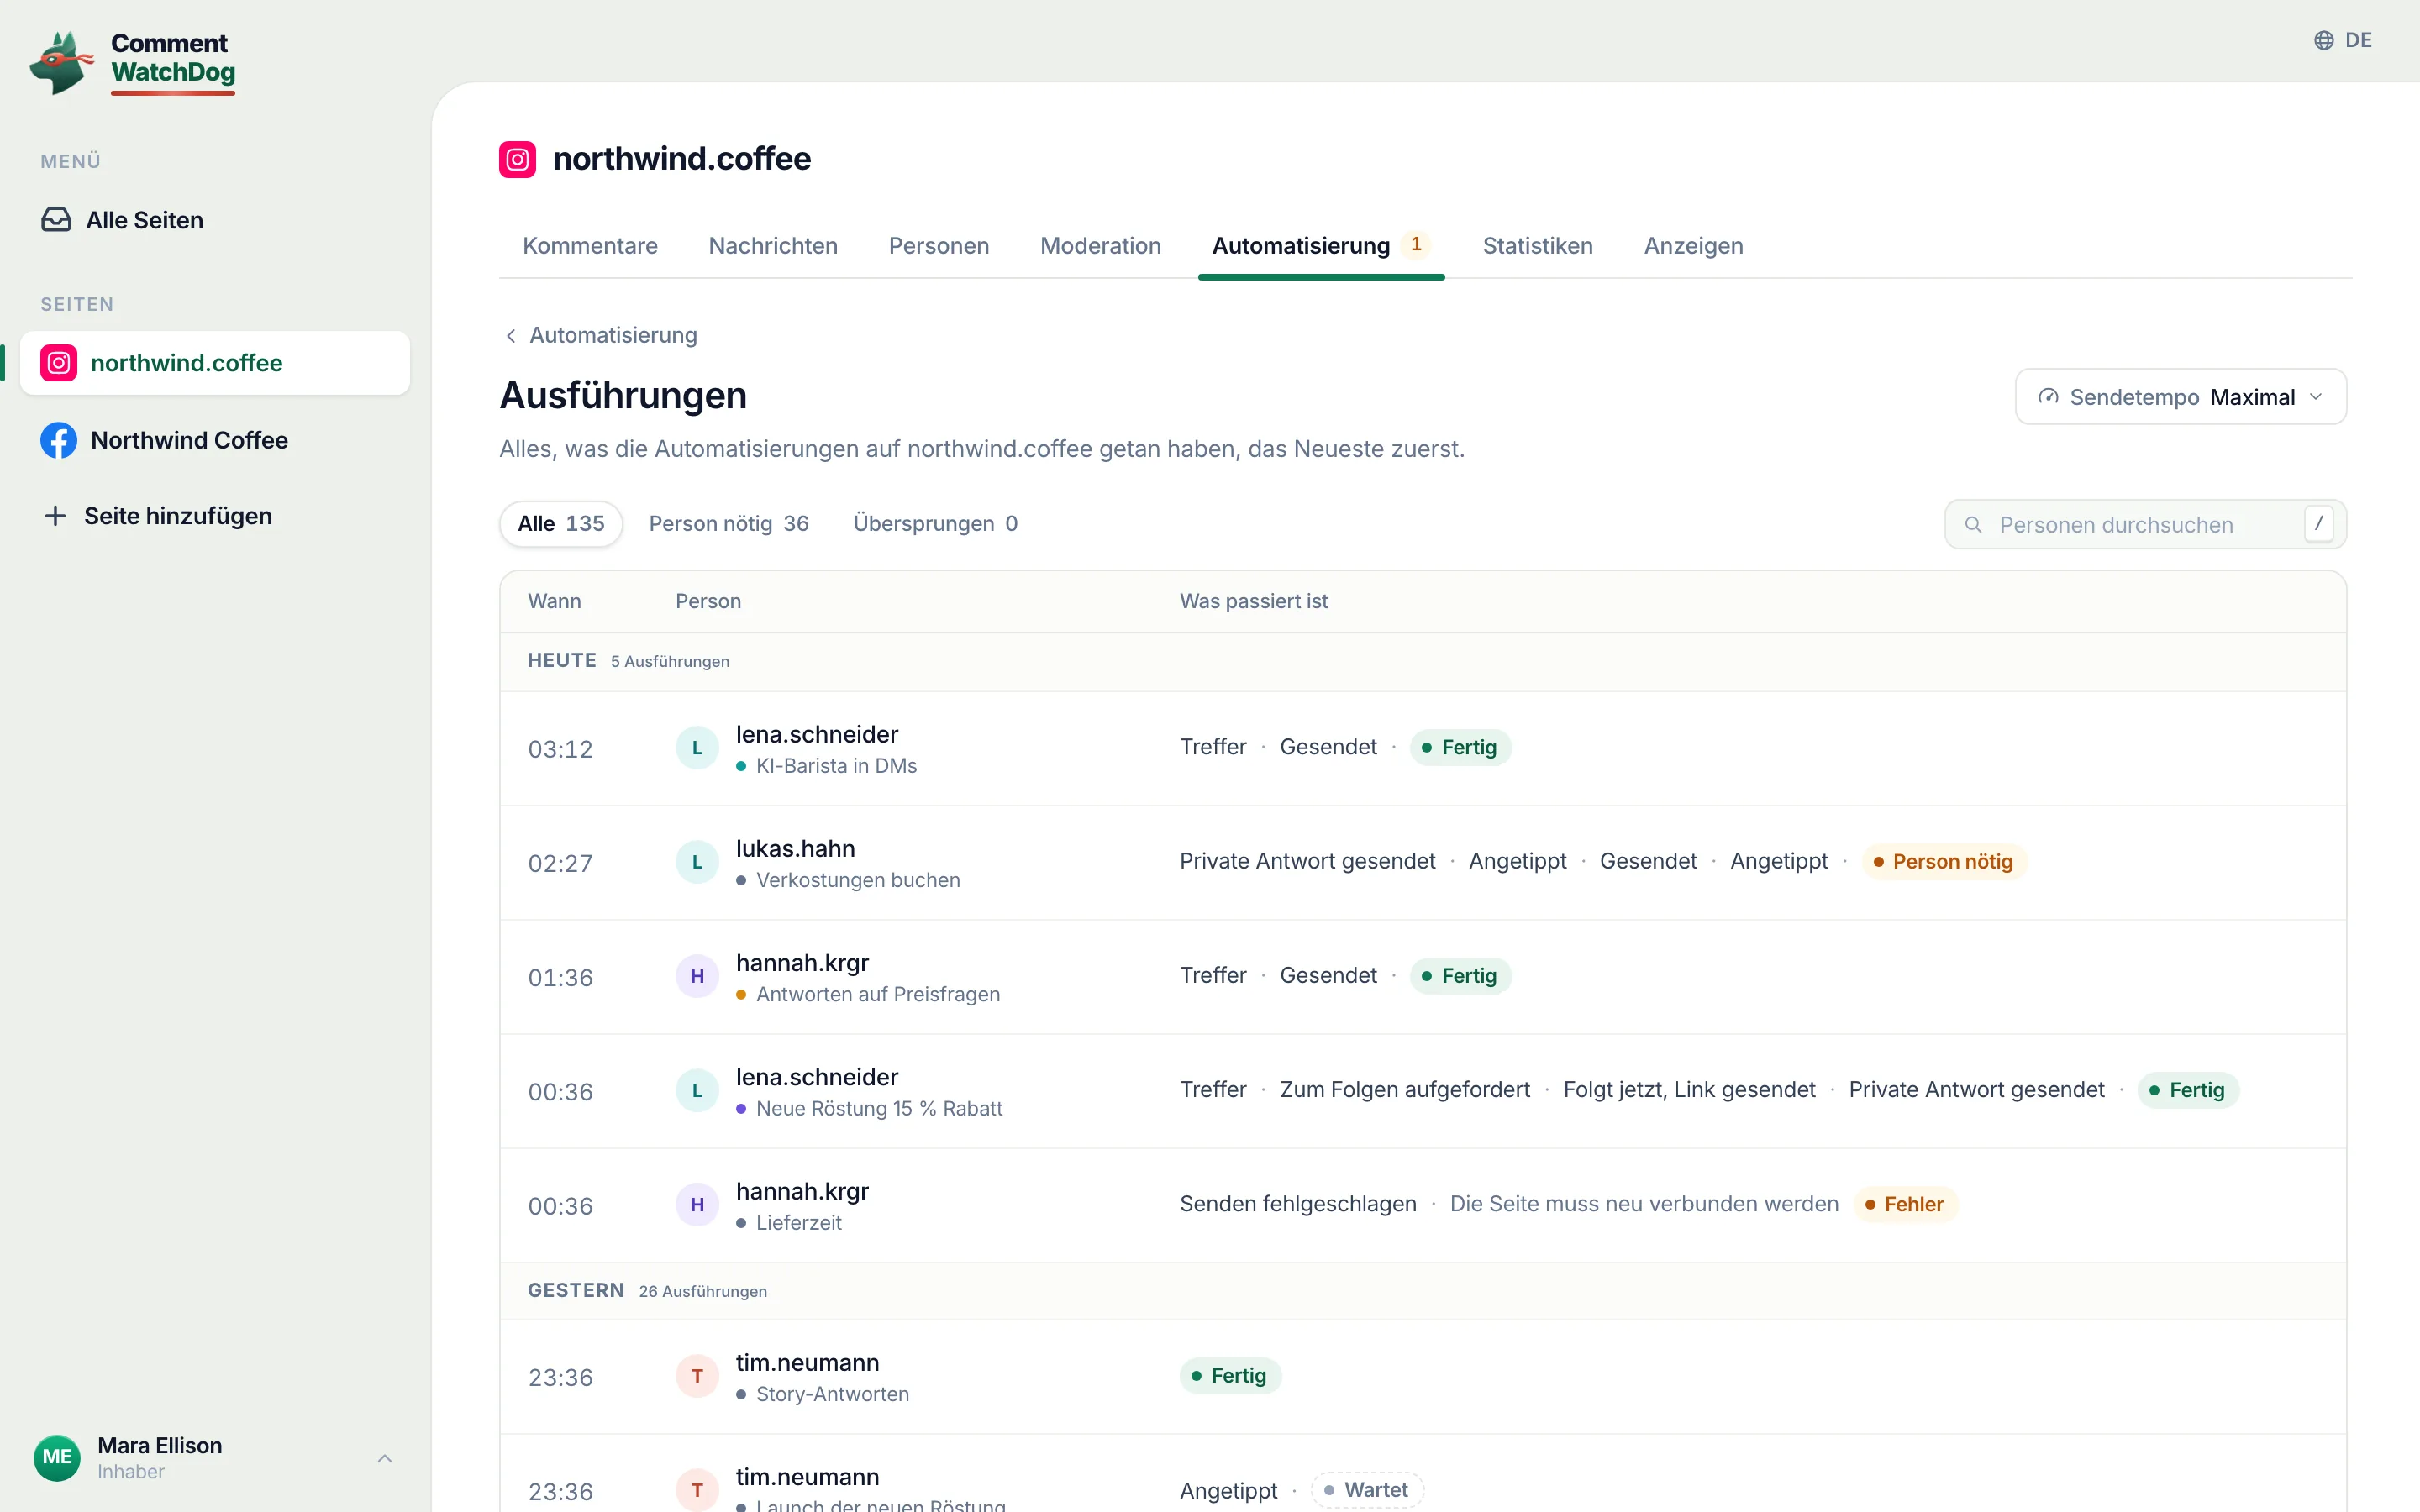The image size is (2420, 1512).
Task: Click the back chevron next to Automatisierung
Action: click(x=511, y=336)
